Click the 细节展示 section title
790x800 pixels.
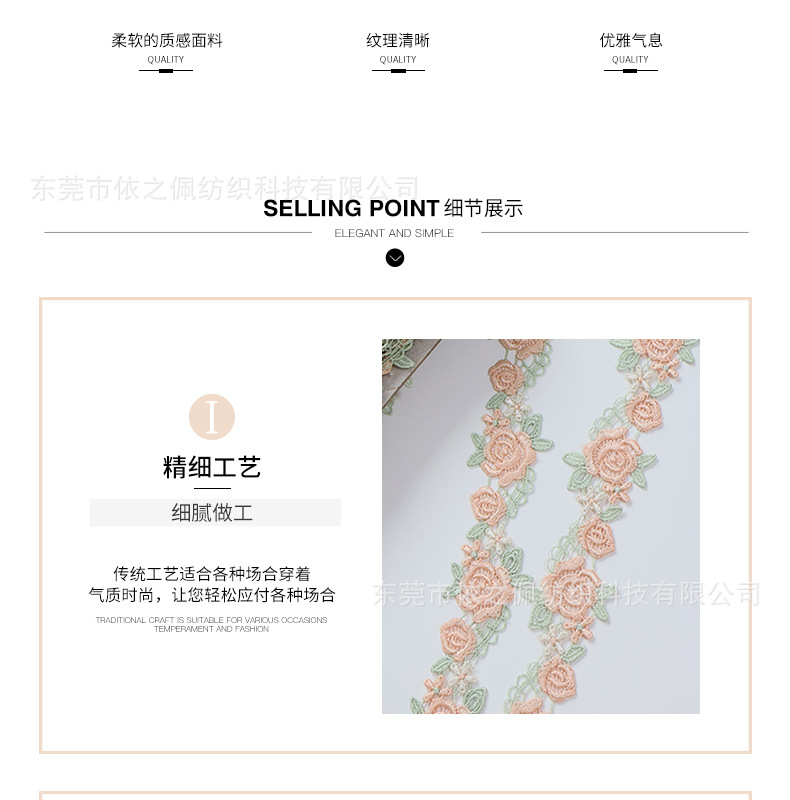[x=483, y=208]
